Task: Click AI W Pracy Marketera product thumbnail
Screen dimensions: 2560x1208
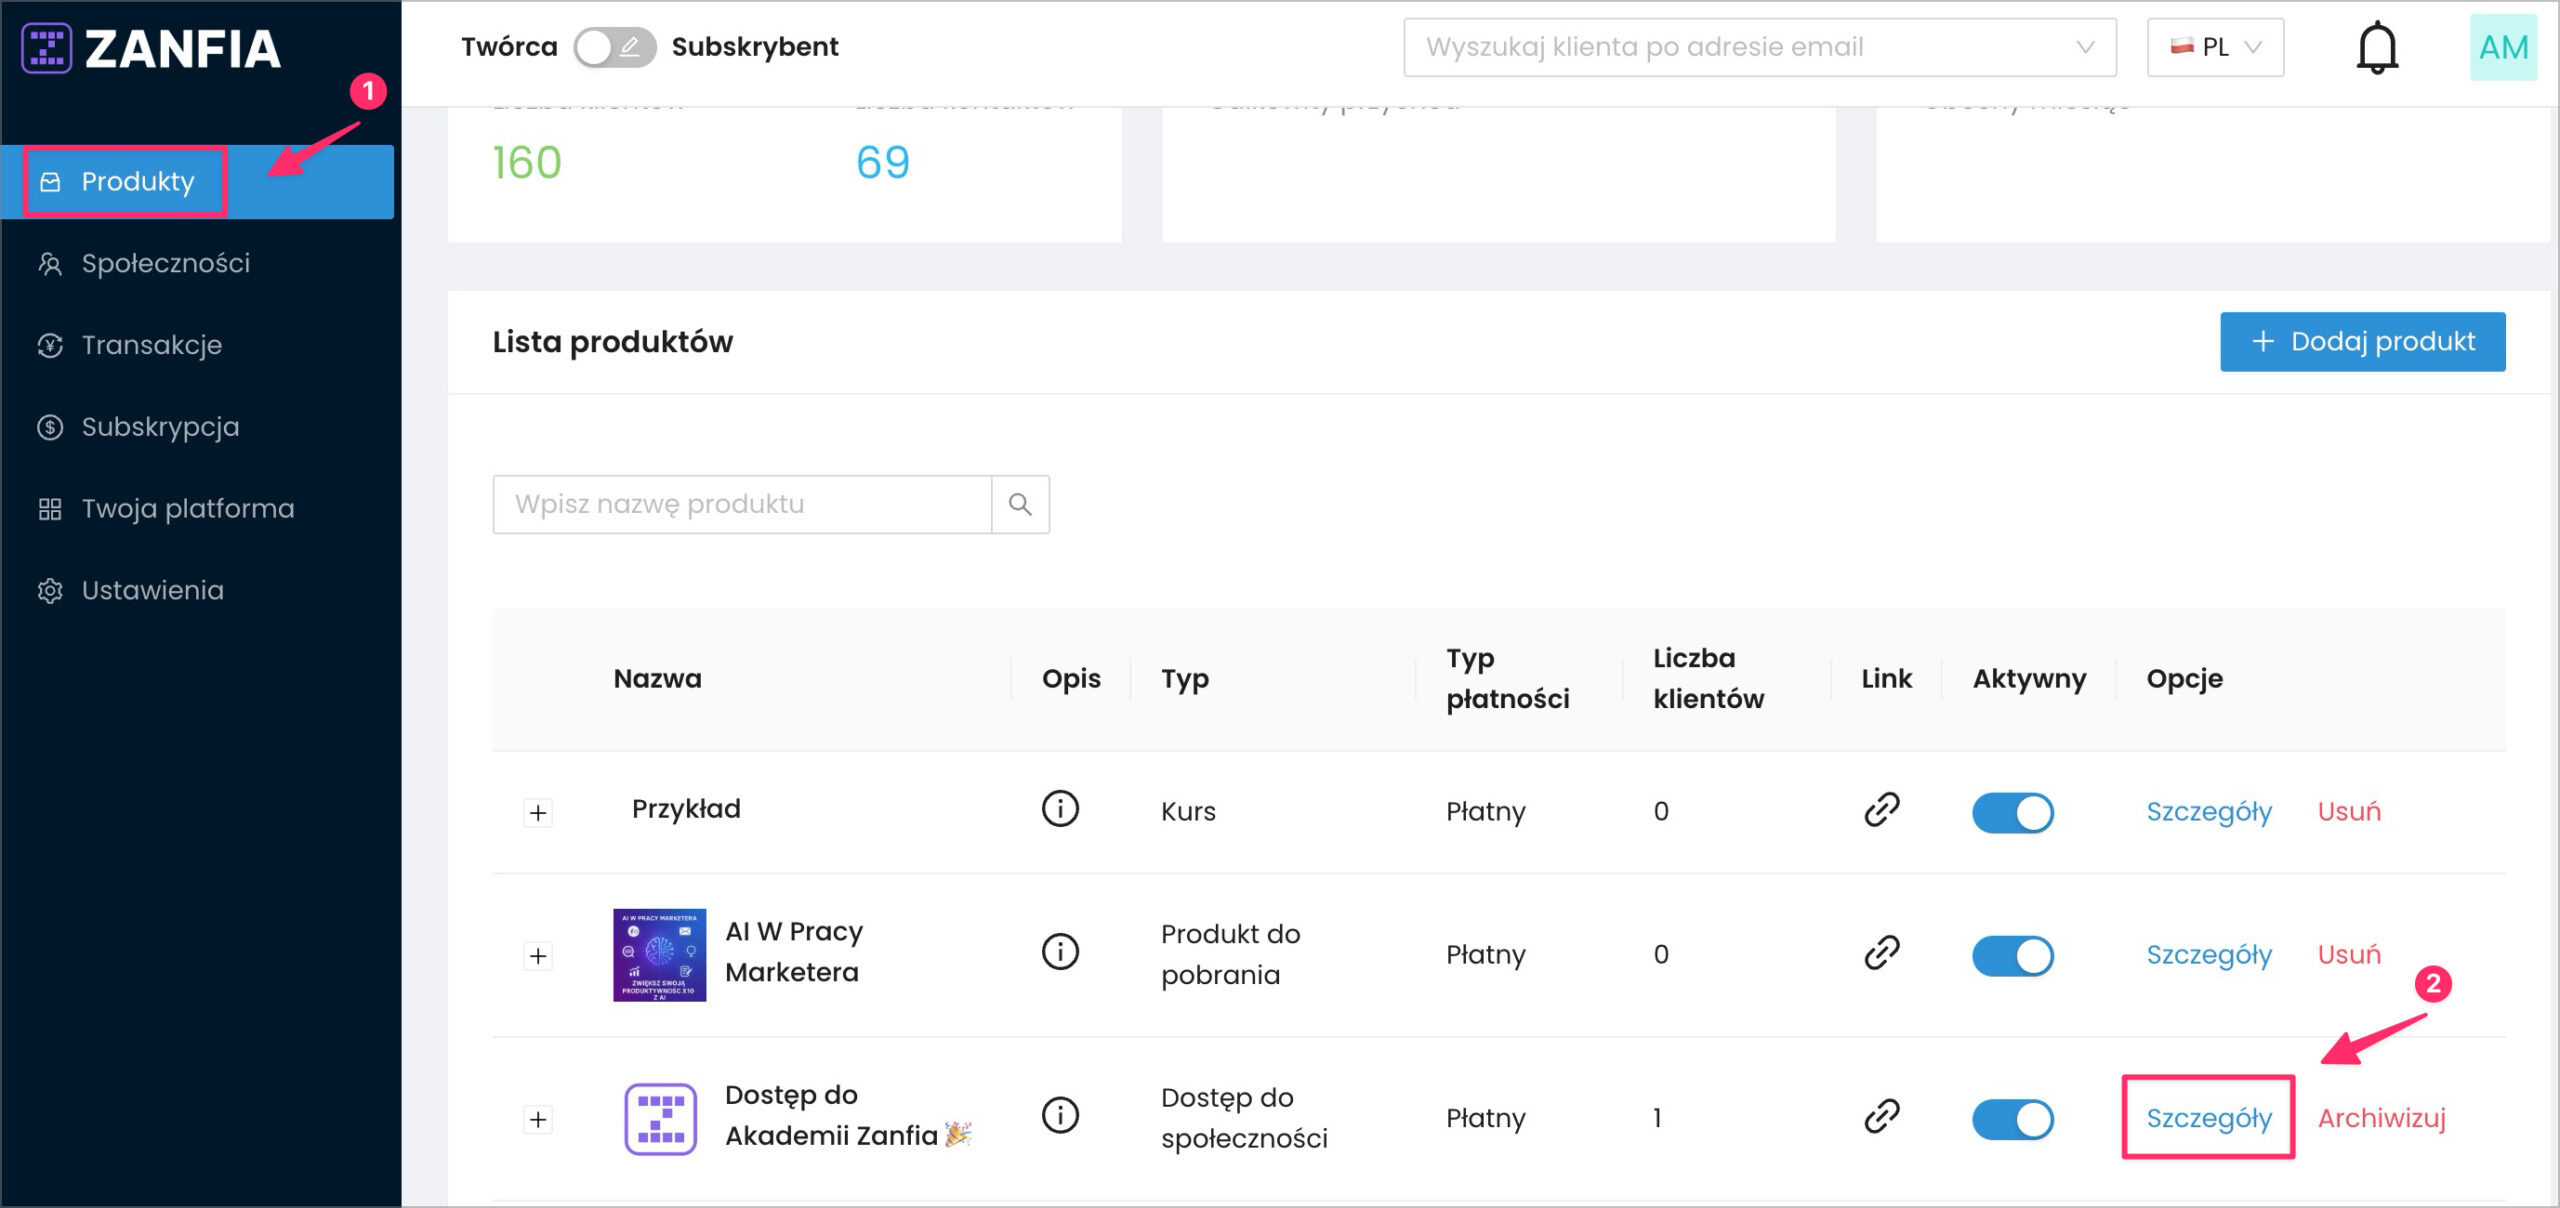Action: (659, 955)
